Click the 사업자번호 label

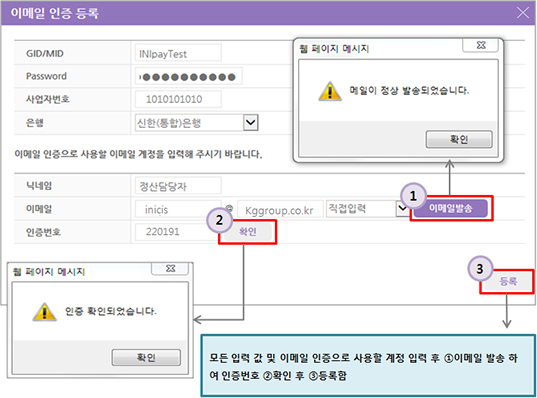pos(48,99)
